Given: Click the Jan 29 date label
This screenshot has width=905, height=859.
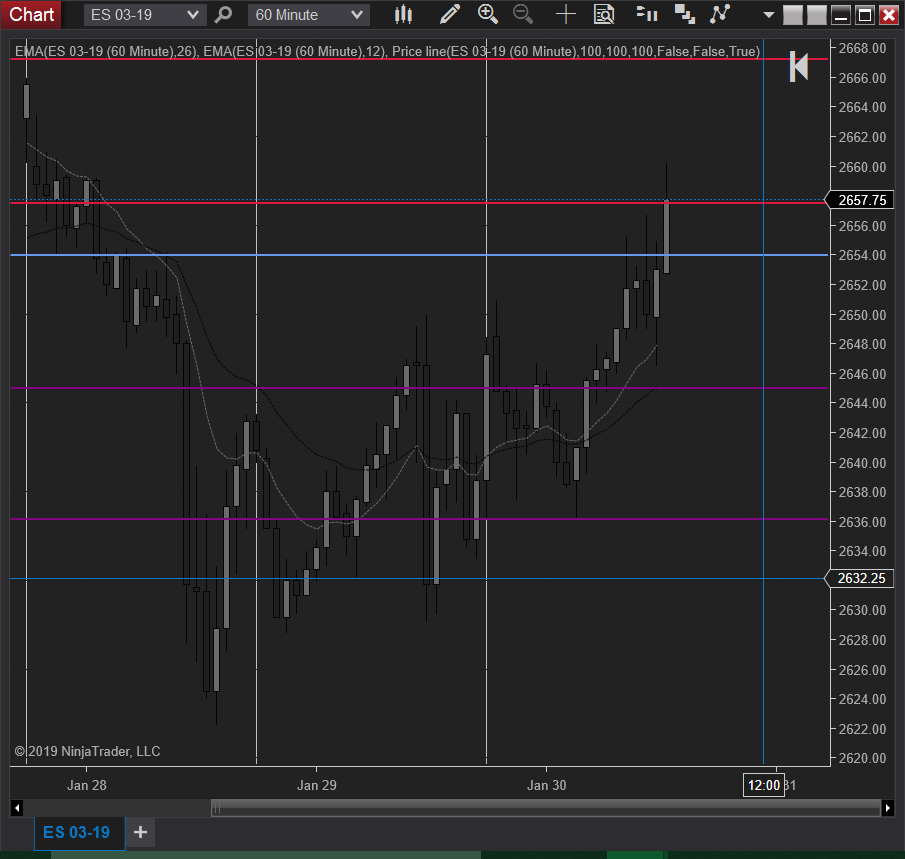Looking at the screenshot, I should [316, 785].
